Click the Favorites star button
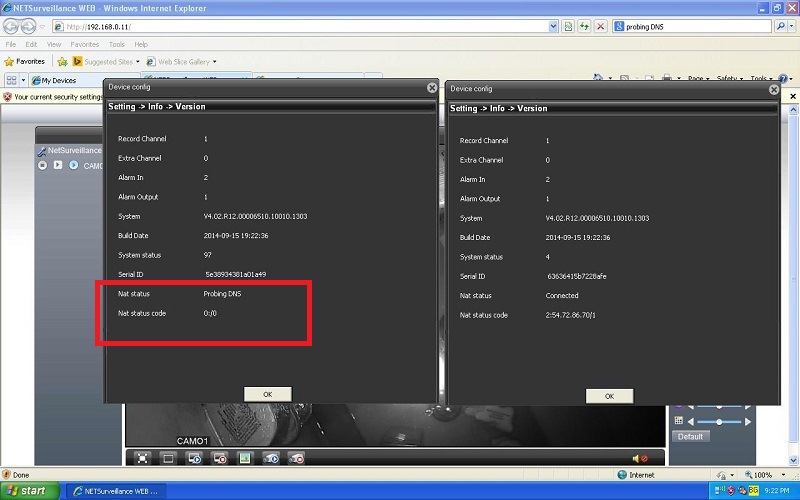The height and width of the screenshot is (500, 800). pyautogui.click(x=24, y=62)
